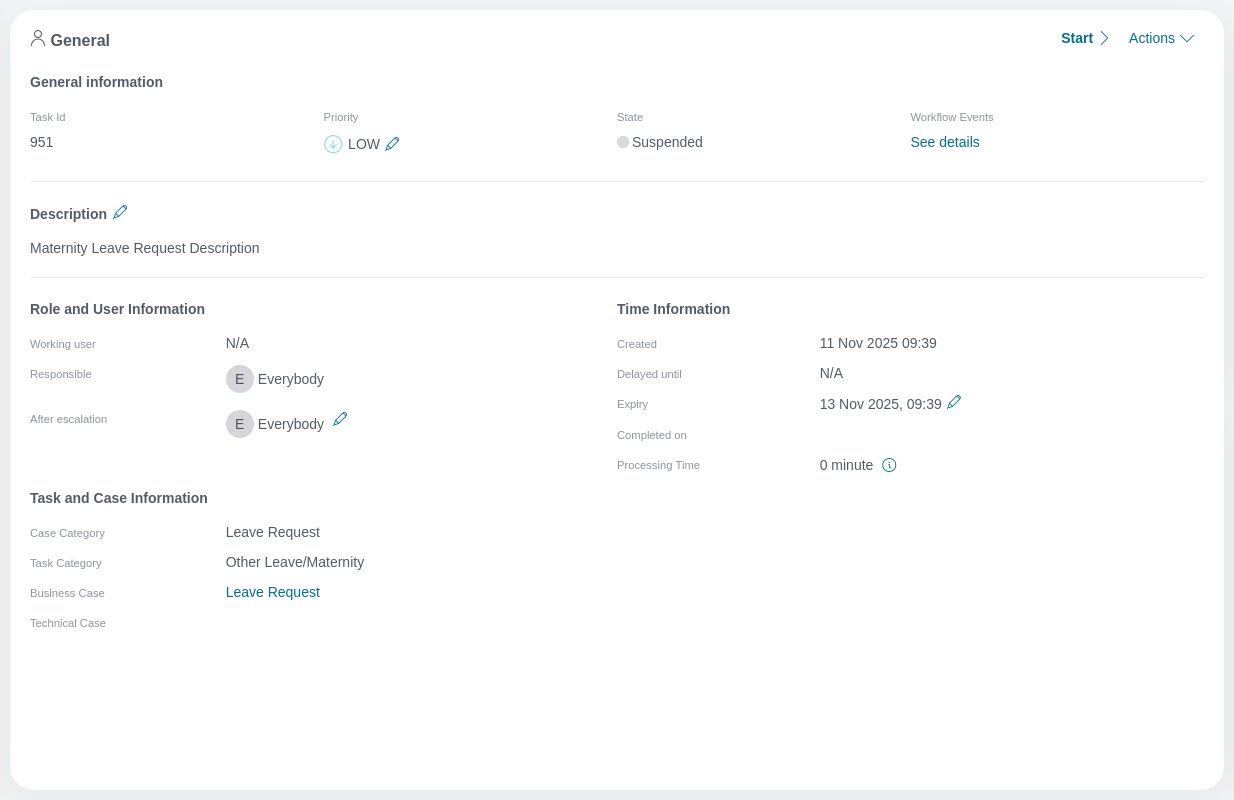Open Processing Time info icon

[889, 465]
